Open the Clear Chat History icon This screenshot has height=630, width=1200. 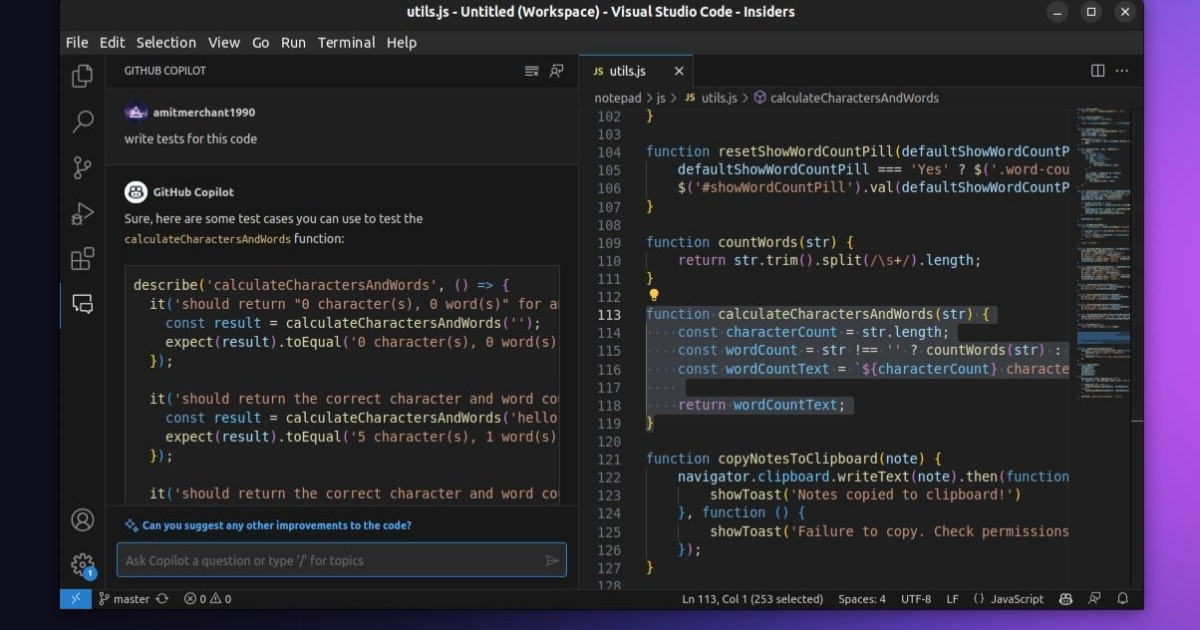click(531, 71)
